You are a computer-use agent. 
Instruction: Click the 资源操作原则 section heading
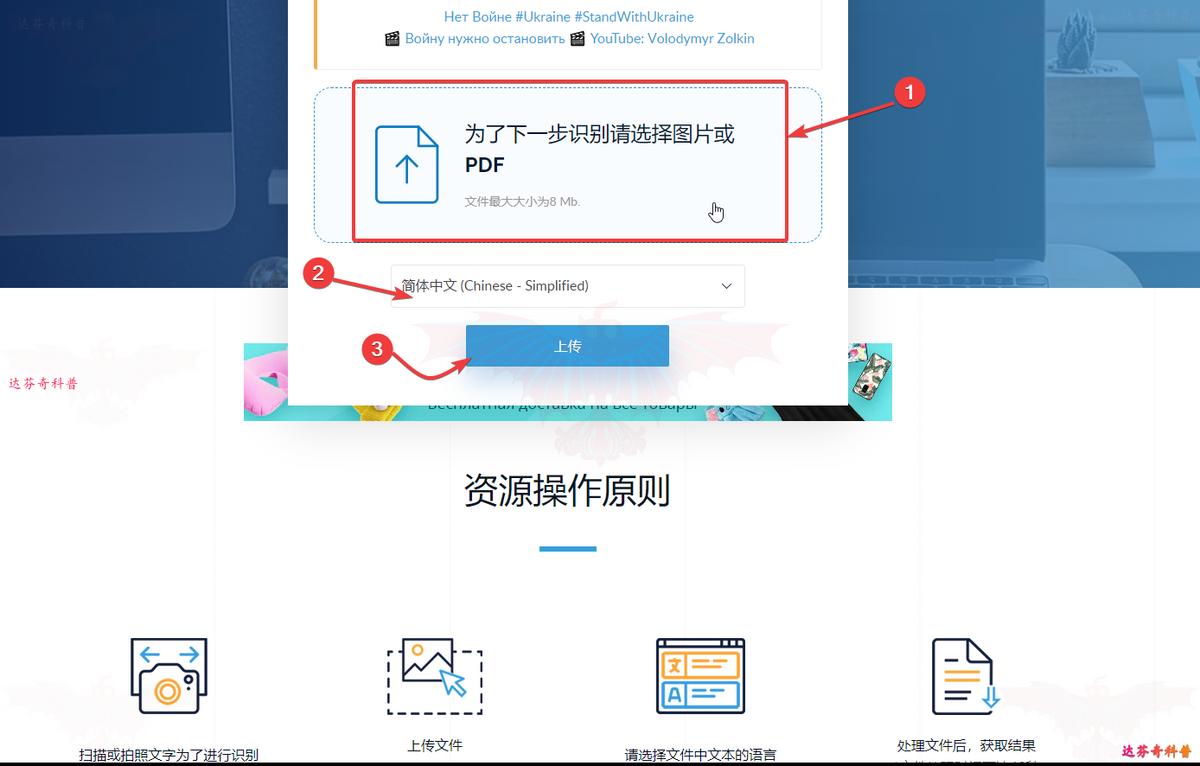point(567,490)
